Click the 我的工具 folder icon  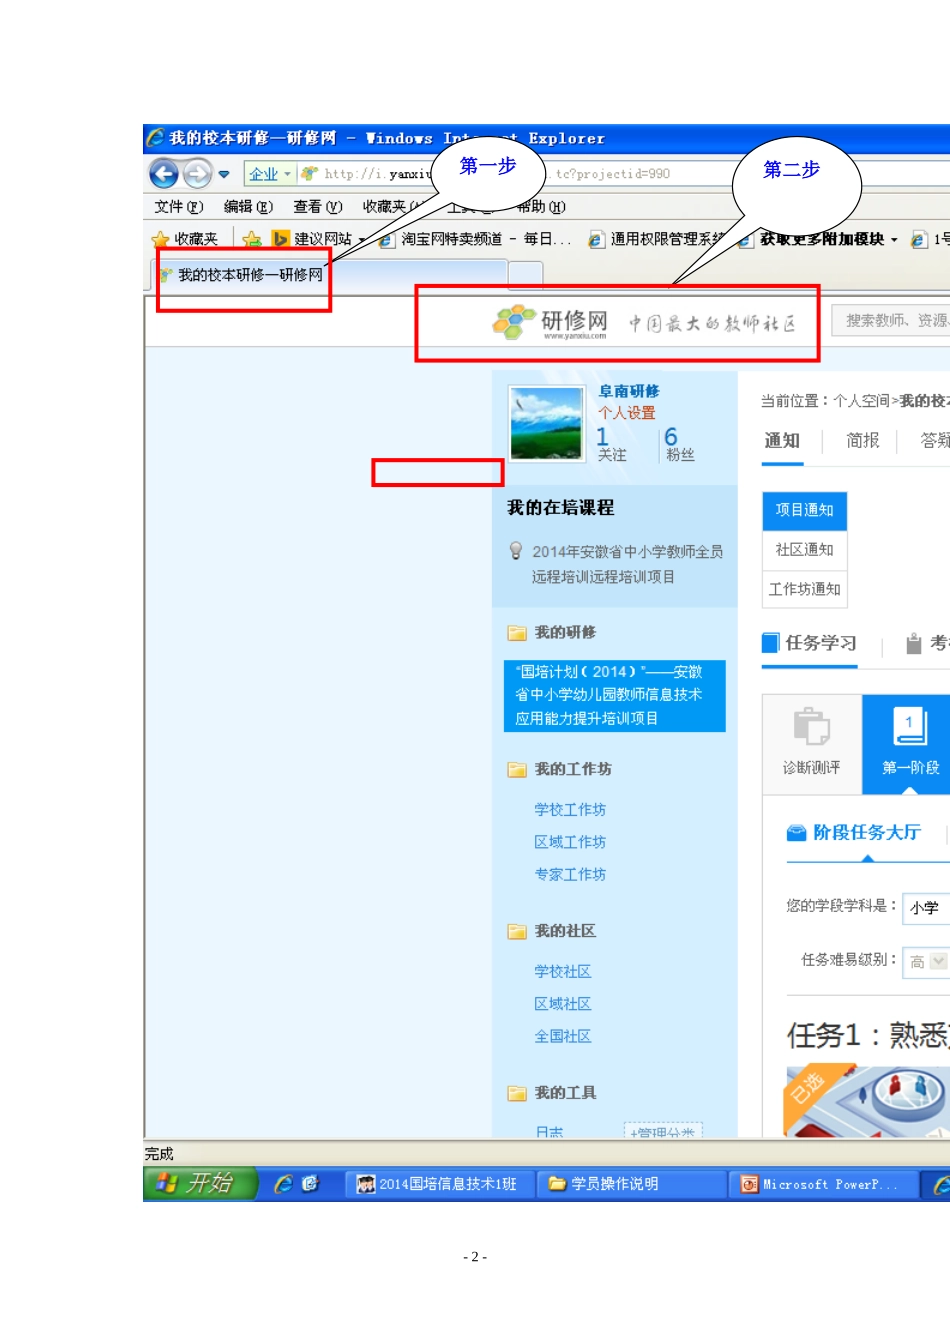coord(517,1094)
